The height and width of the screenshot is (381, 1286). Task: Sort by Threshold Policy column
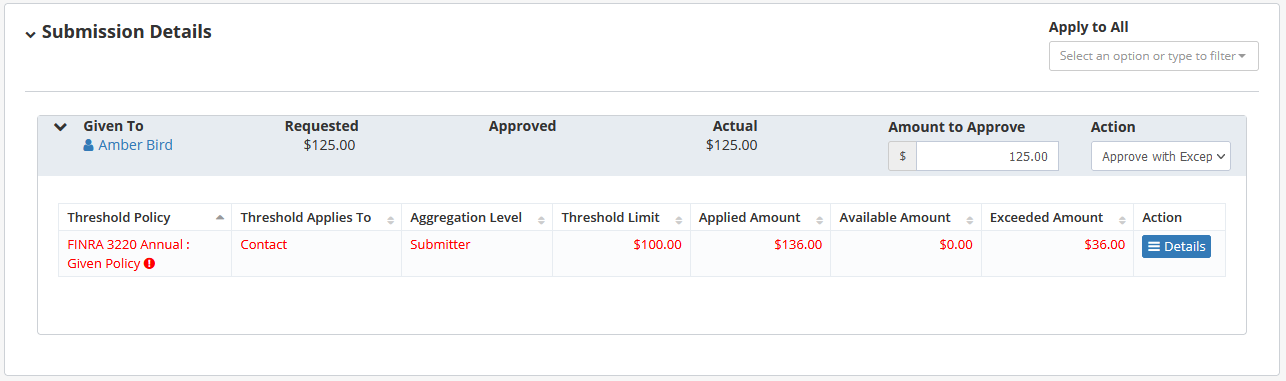pos(145,217)
